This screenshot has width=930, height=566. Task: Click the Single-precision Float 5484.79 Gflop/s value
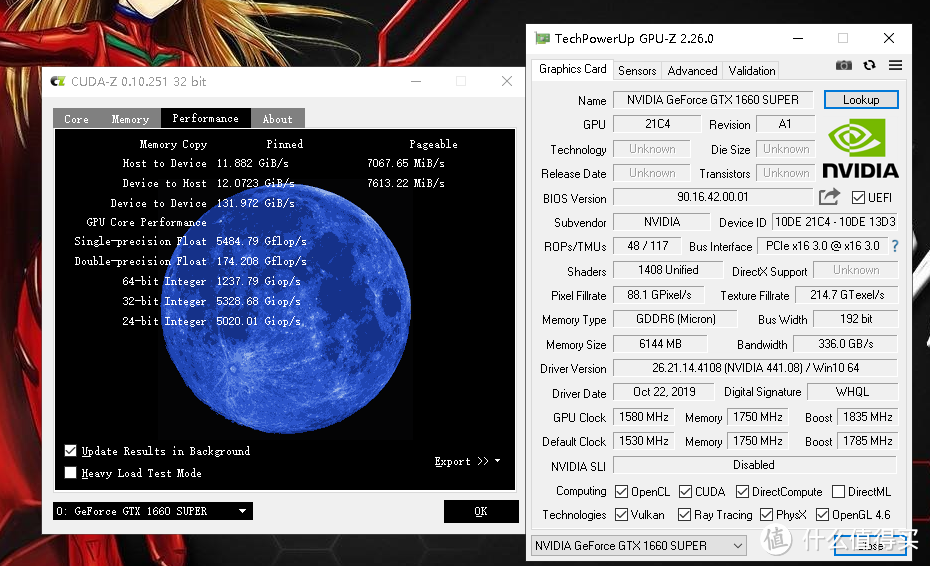[261, 241]
